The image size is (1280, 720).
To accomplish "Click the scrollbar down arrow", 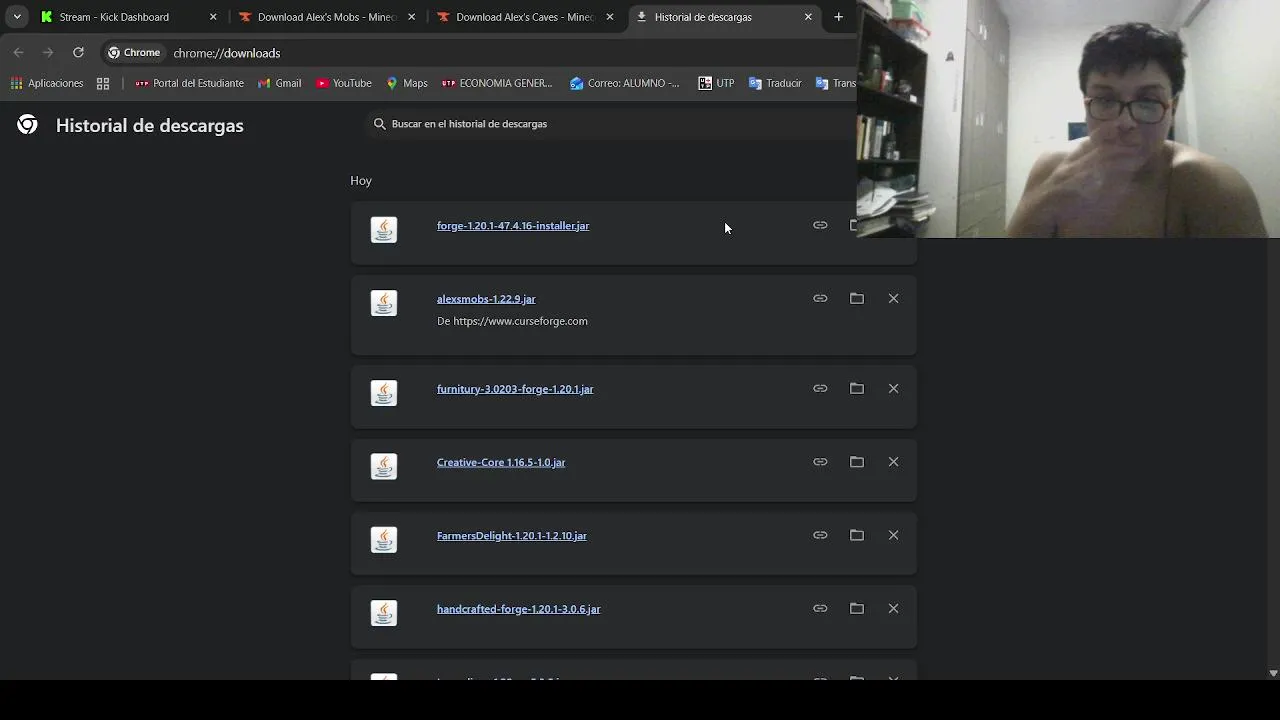I will click(x=1273, y=673).
